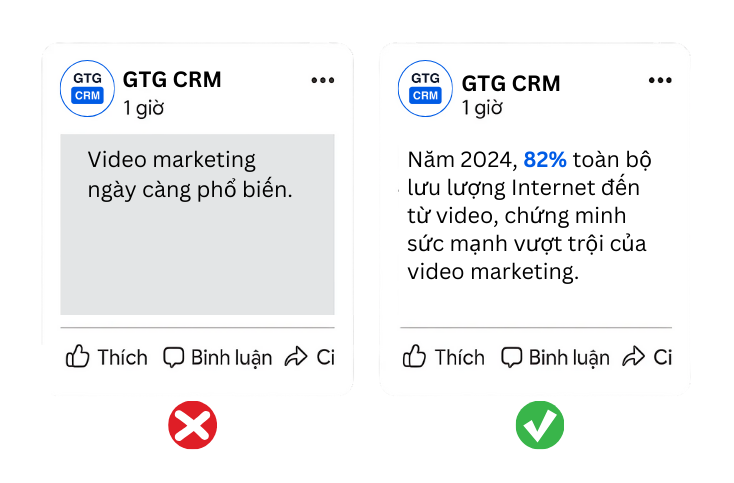
Task: Open GTG CRM page name in left post
Action: pyautogui.click(x=172, y=80)
